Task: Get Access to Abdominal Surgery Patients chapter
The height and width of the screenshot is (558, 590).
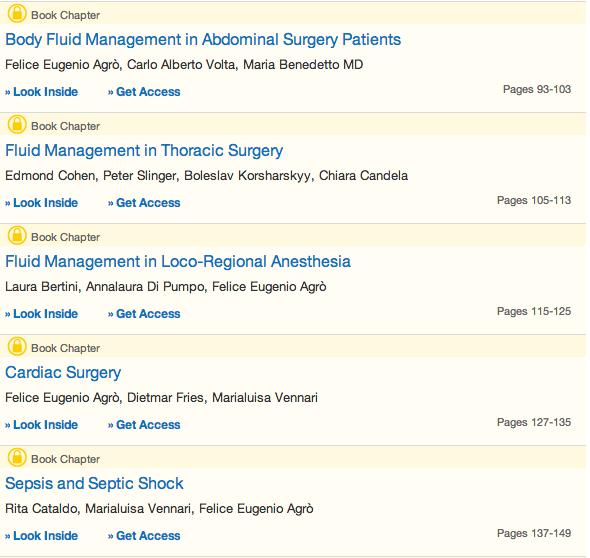Action: 144,92
